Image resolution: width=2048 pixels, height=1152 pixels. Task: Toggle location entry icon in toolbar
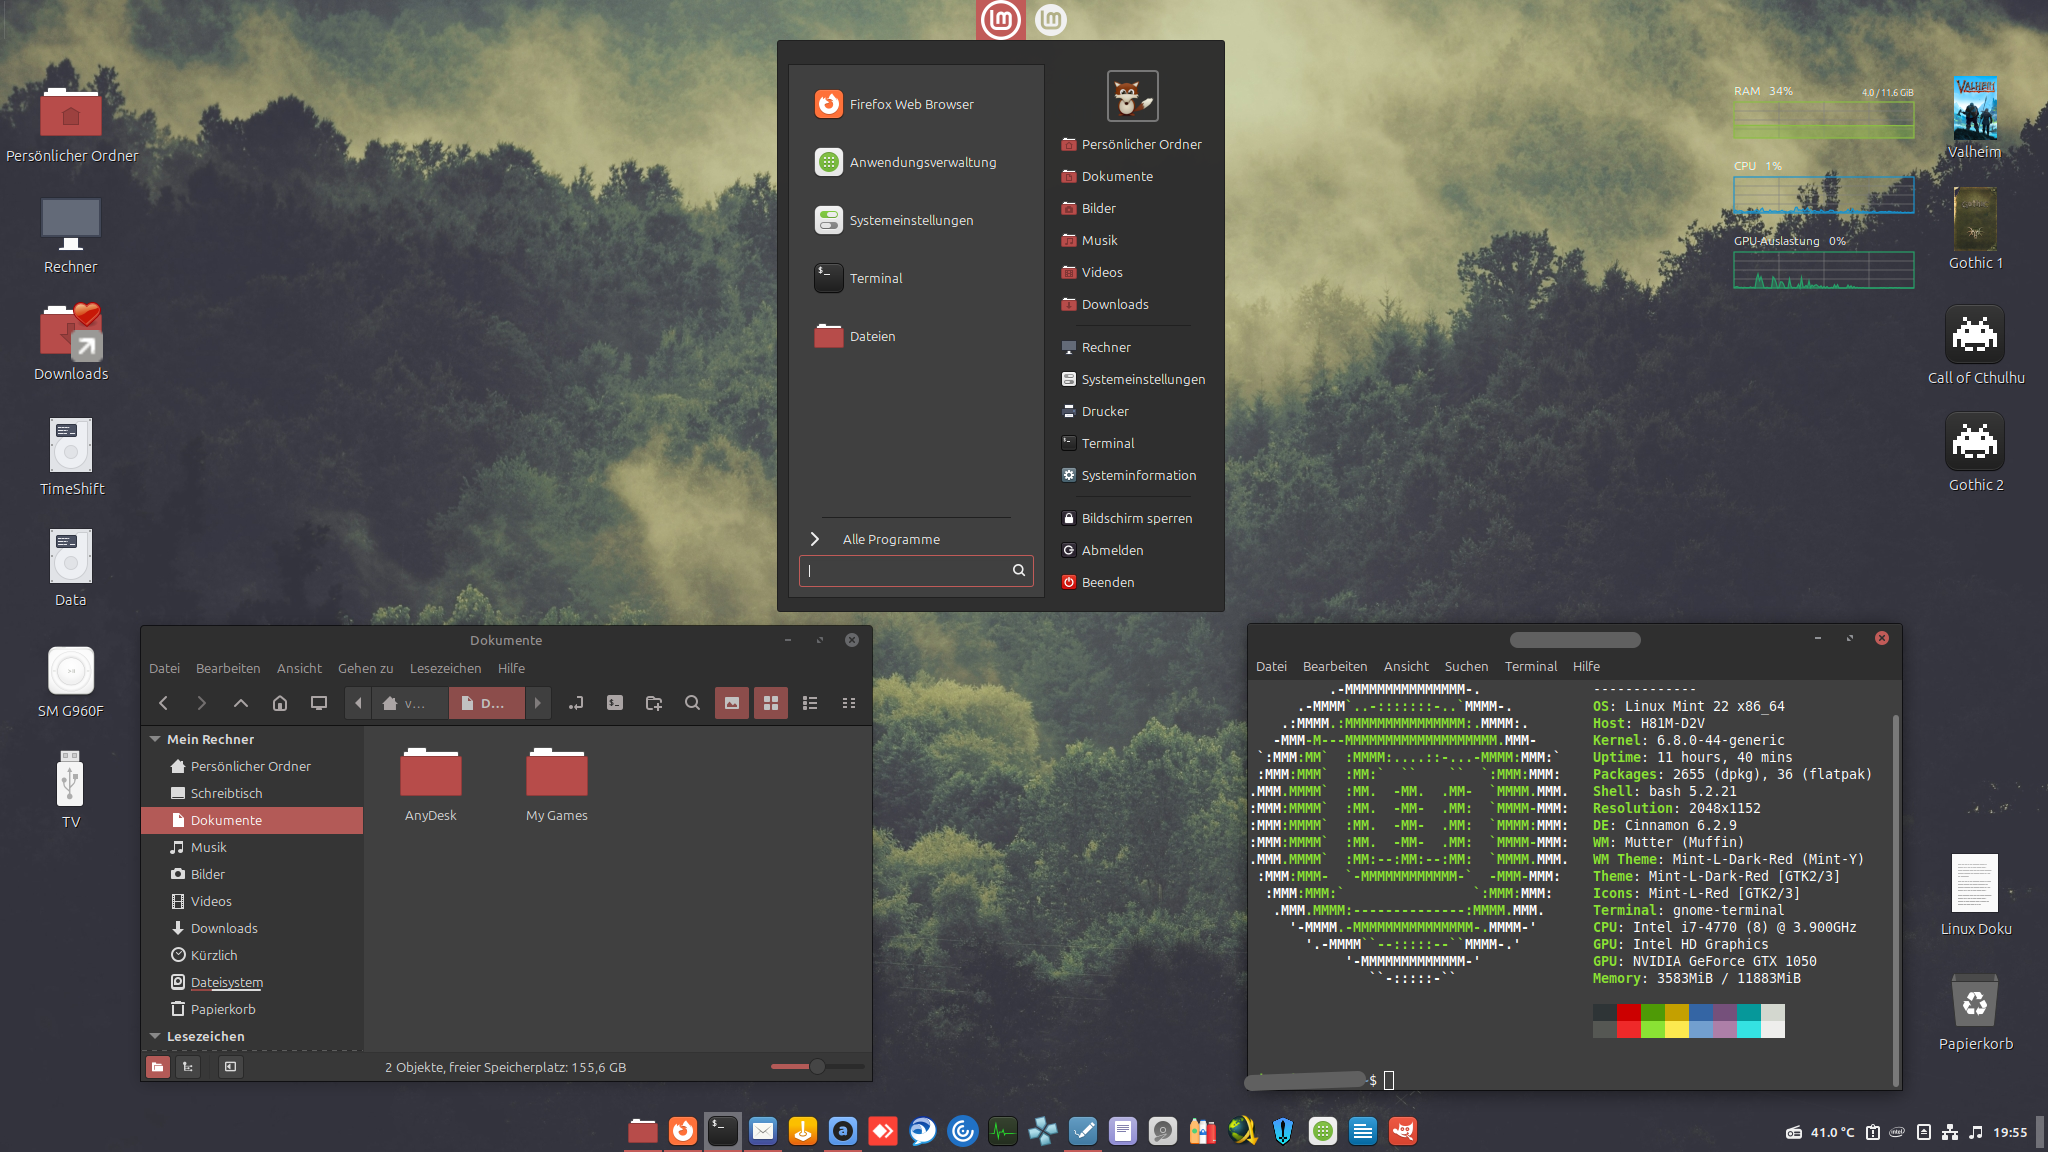coord(576,703)
